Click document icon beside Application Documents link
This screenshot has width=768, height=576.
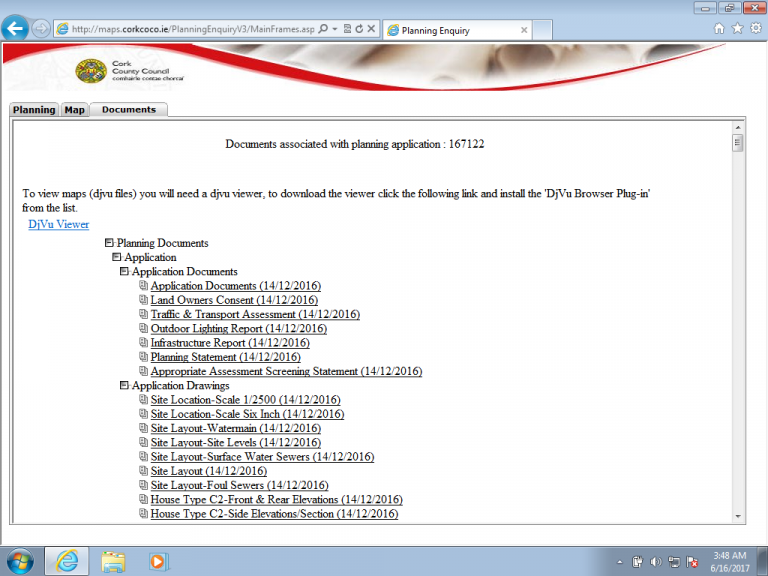[144, 285]
